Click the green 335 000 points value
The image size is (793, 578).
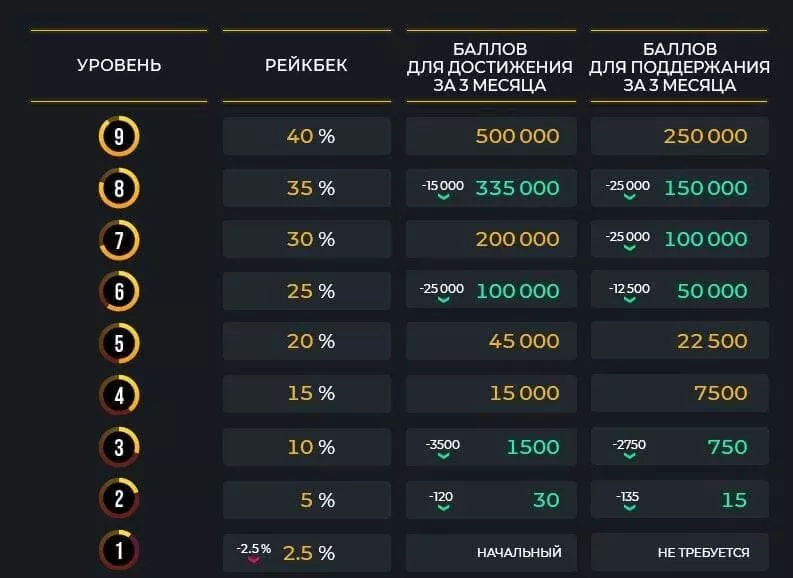click(x=517, y=188)
